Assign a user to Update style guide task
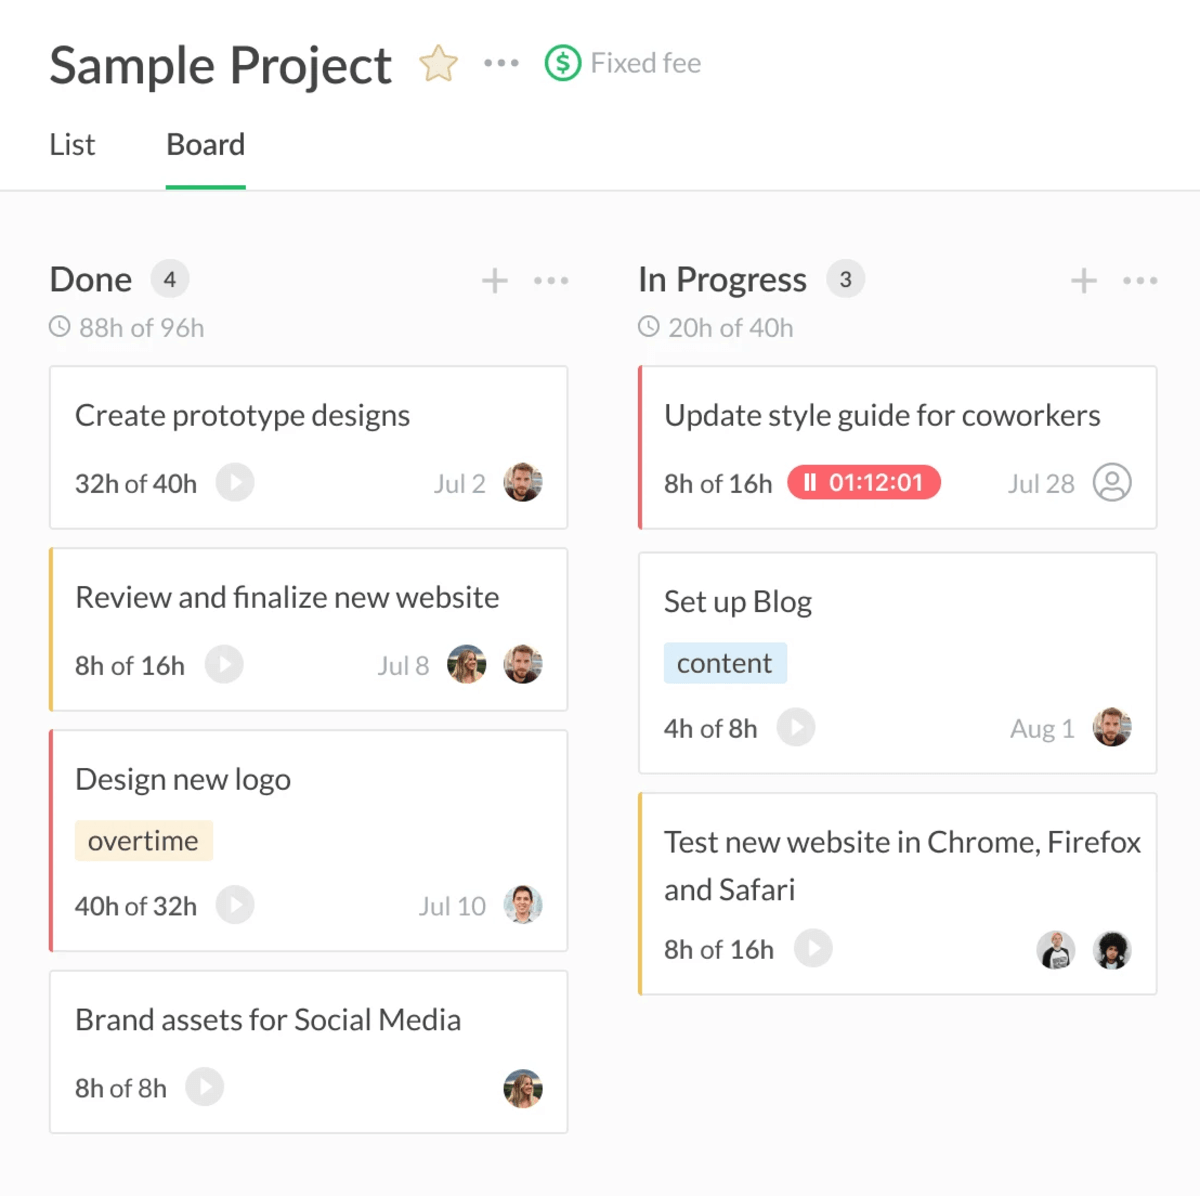 [x=1112, y=483]
